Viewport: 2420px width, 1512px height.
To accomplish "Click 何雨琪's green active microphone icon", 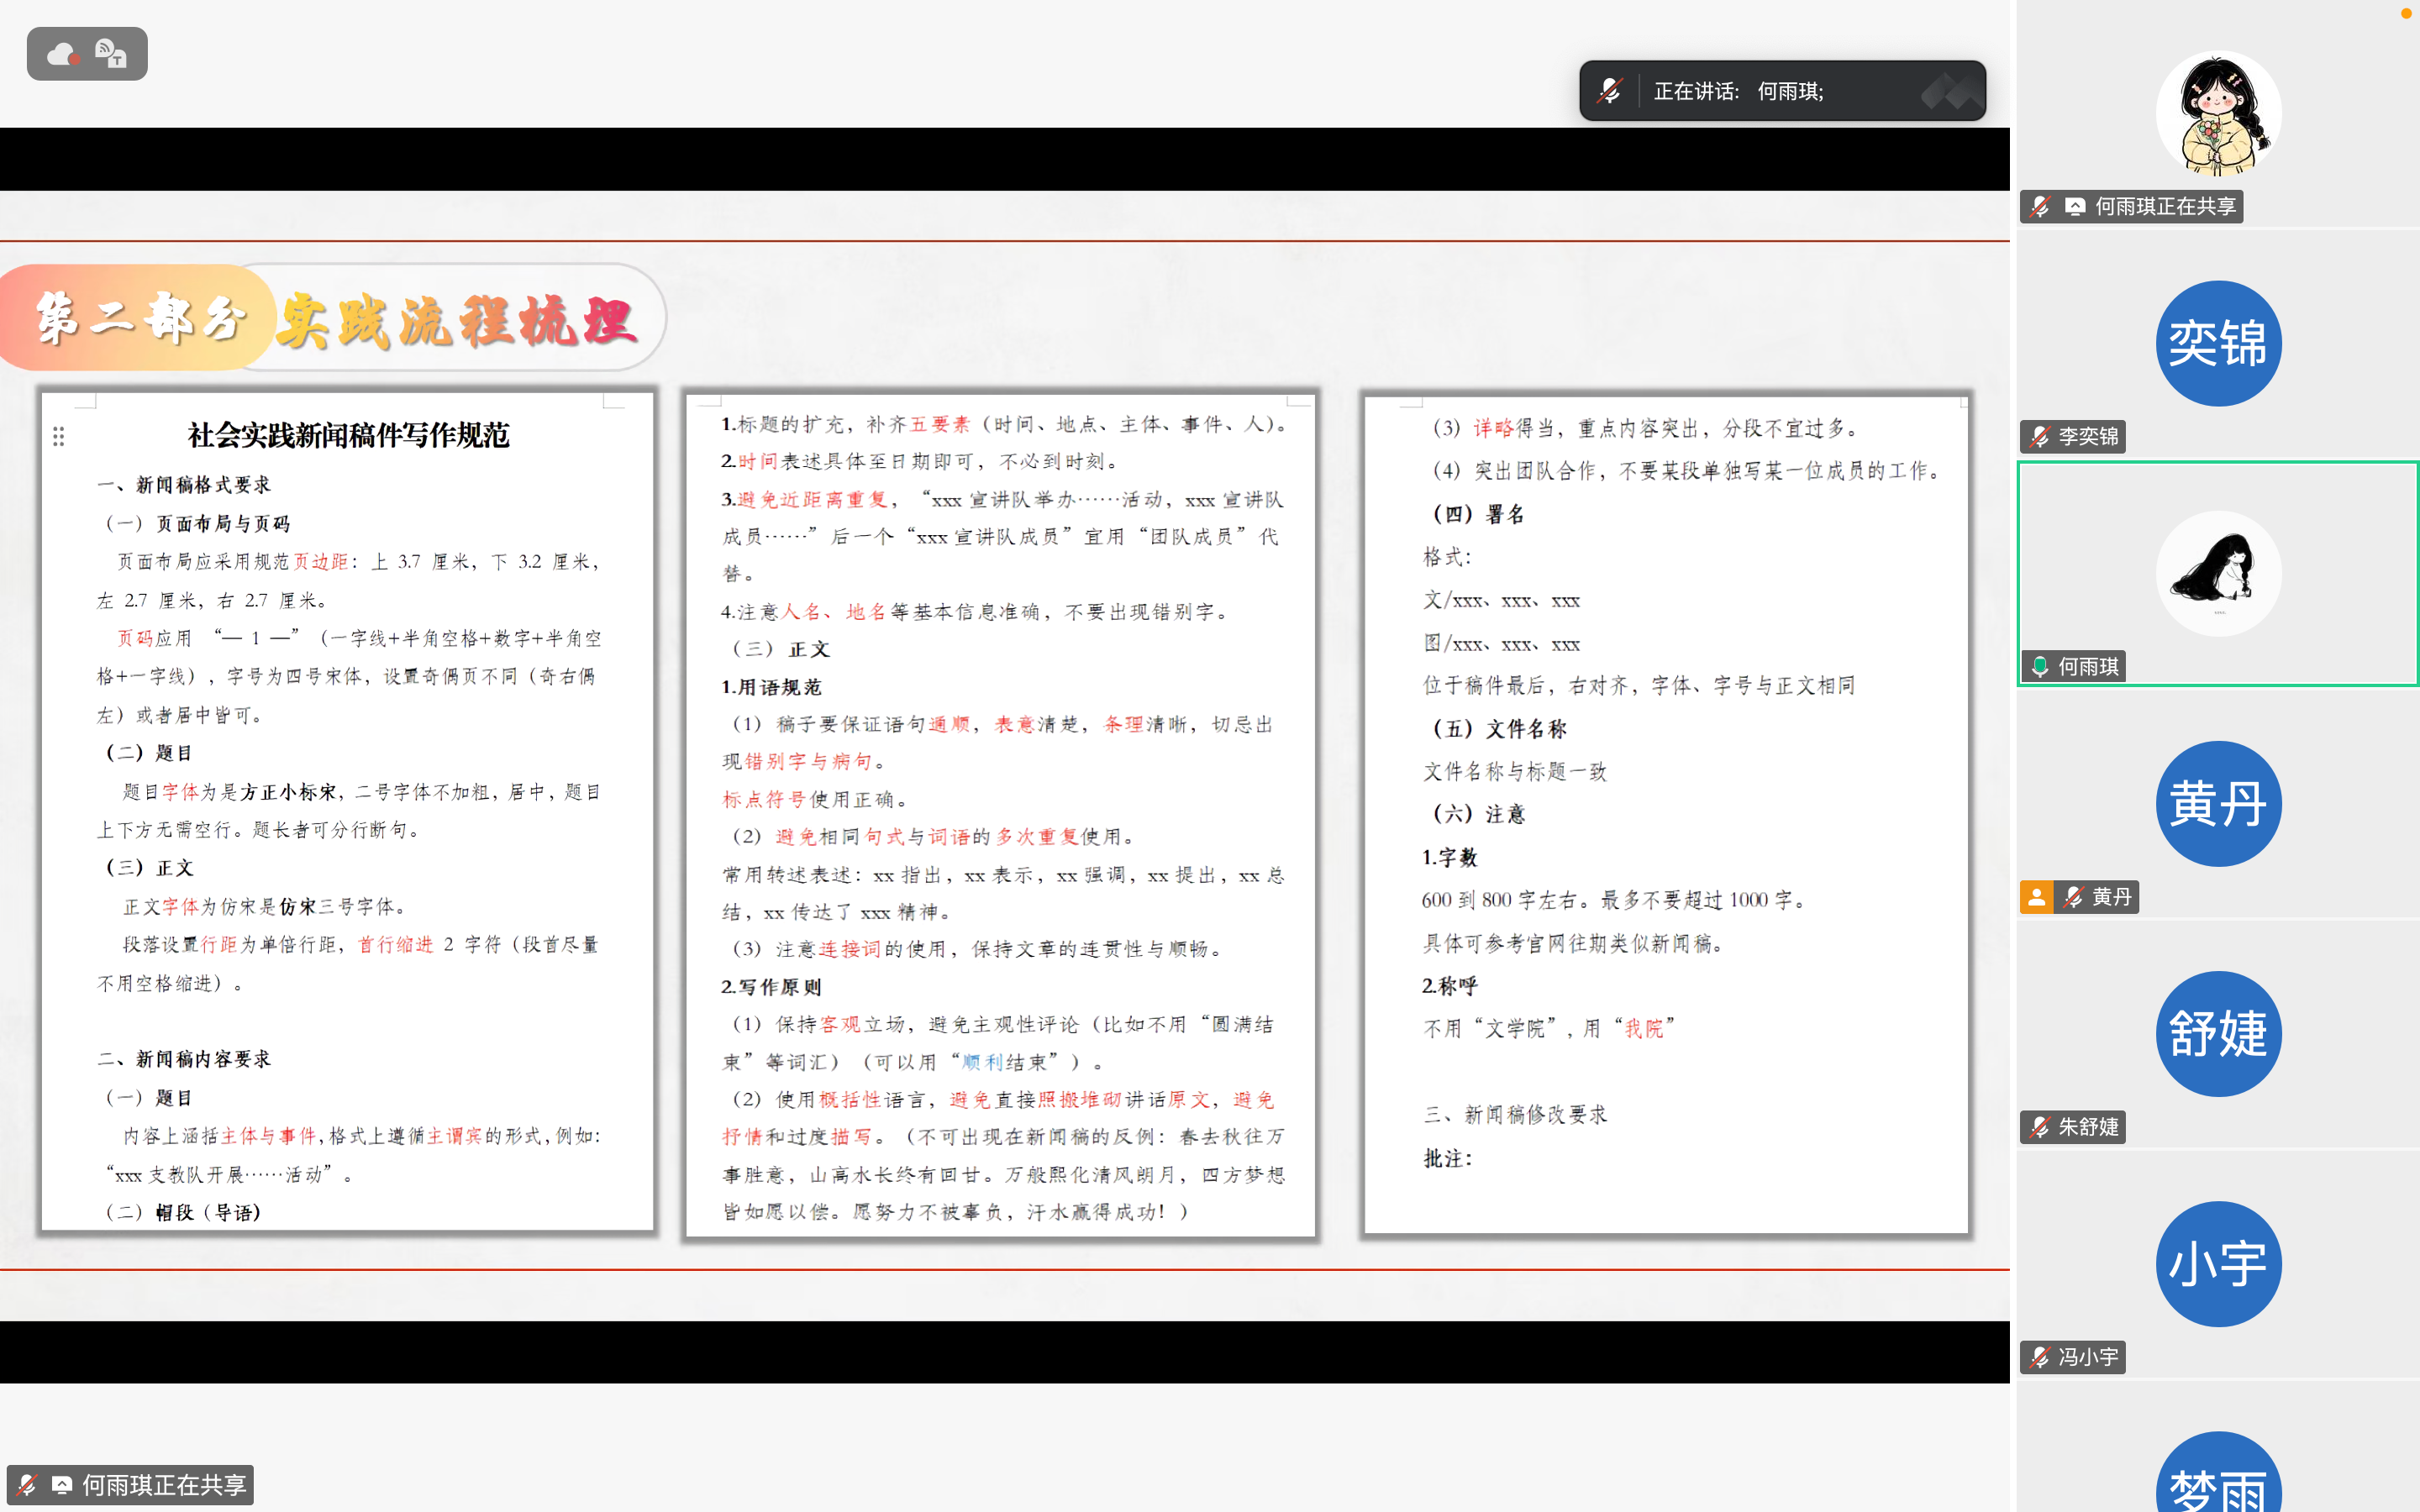I will coord(2040,667).
